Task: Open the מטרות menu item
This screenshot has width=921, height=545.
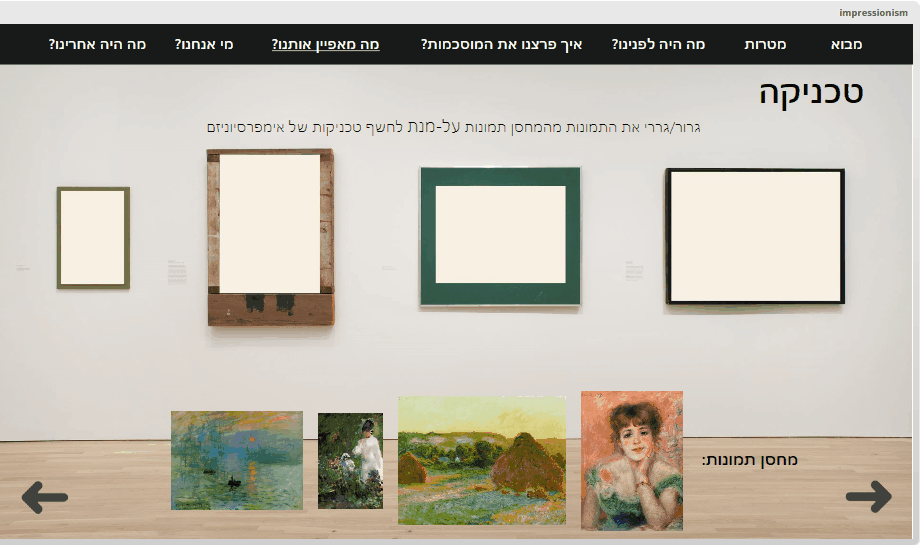Action: [x=765, y=44]
